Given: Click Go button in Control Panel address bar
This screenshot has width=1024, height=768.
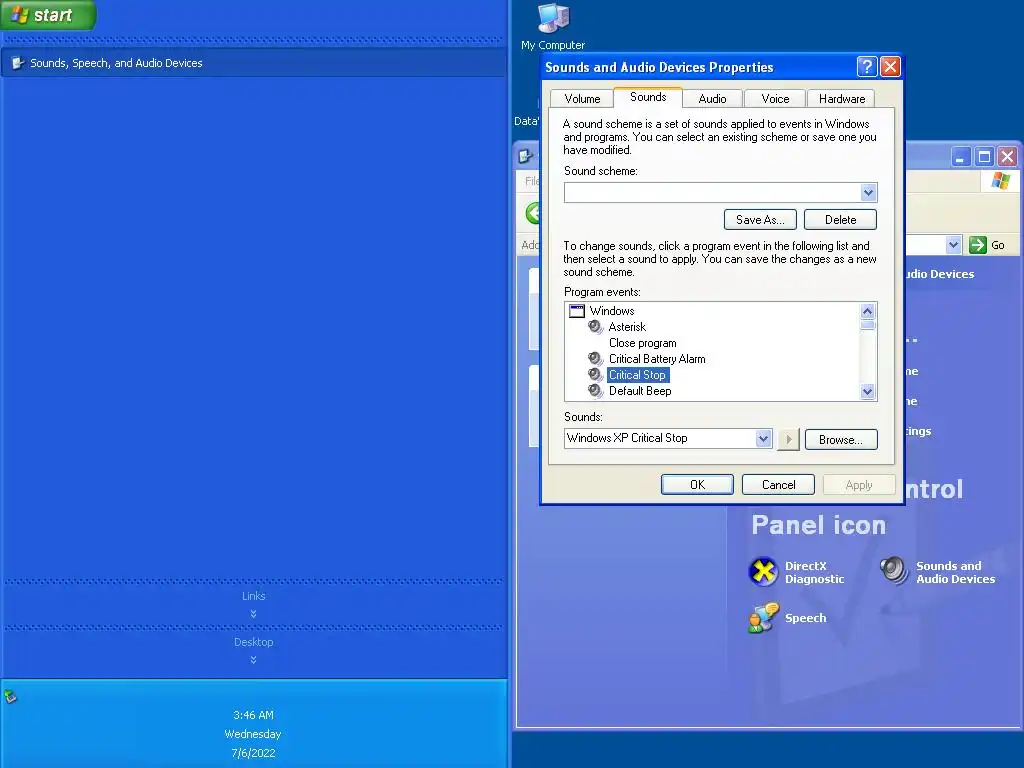Looking at the screenshot, I should tap(987, 245).
